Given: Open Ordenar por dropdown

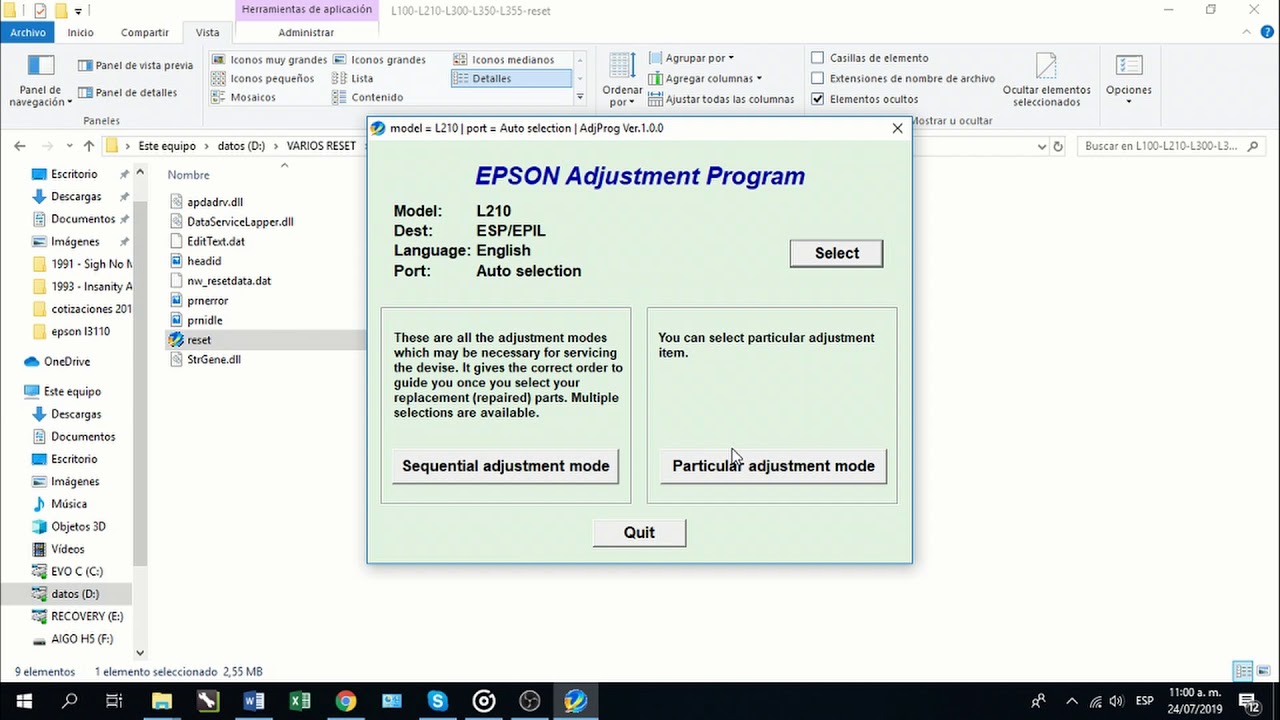Looking at the screenshot, I should pyautogui.click(x=622, y=80).
